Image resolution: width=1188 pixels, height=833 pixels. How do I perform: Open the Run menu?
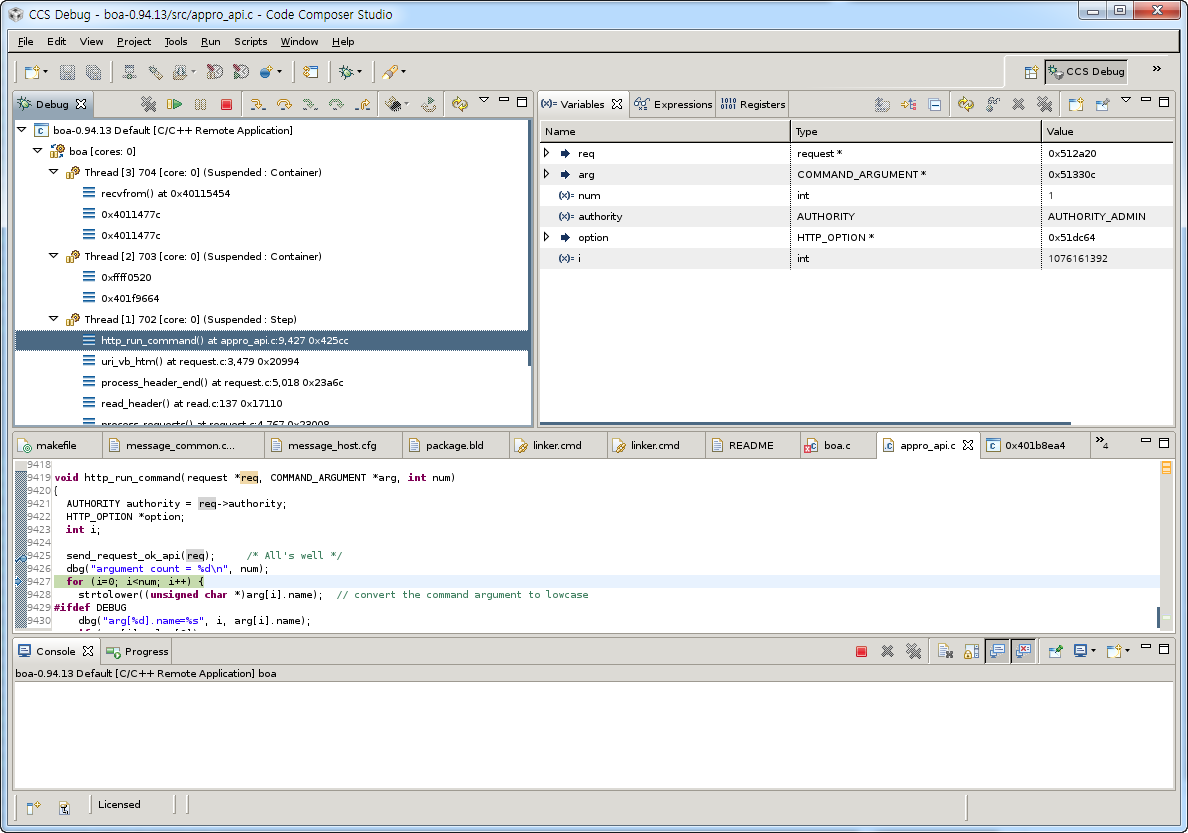pos(211,42)
